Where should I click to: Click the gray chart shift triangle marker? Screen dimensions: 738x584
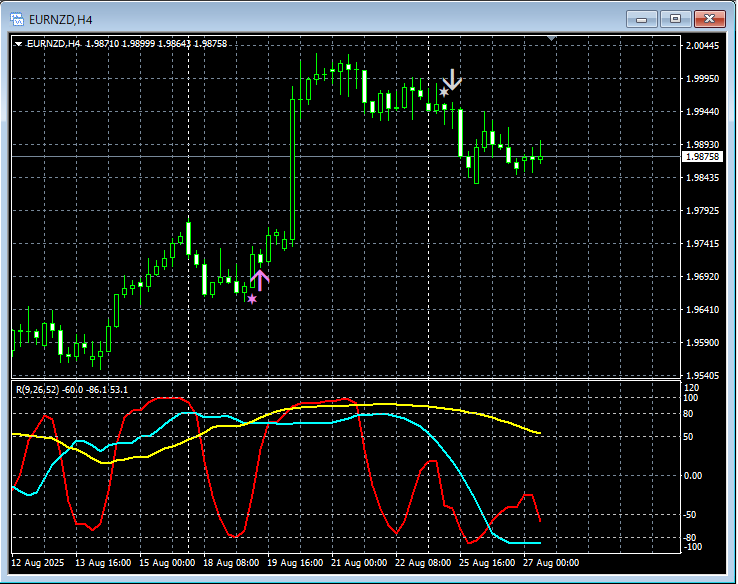[x=551, y=39]
